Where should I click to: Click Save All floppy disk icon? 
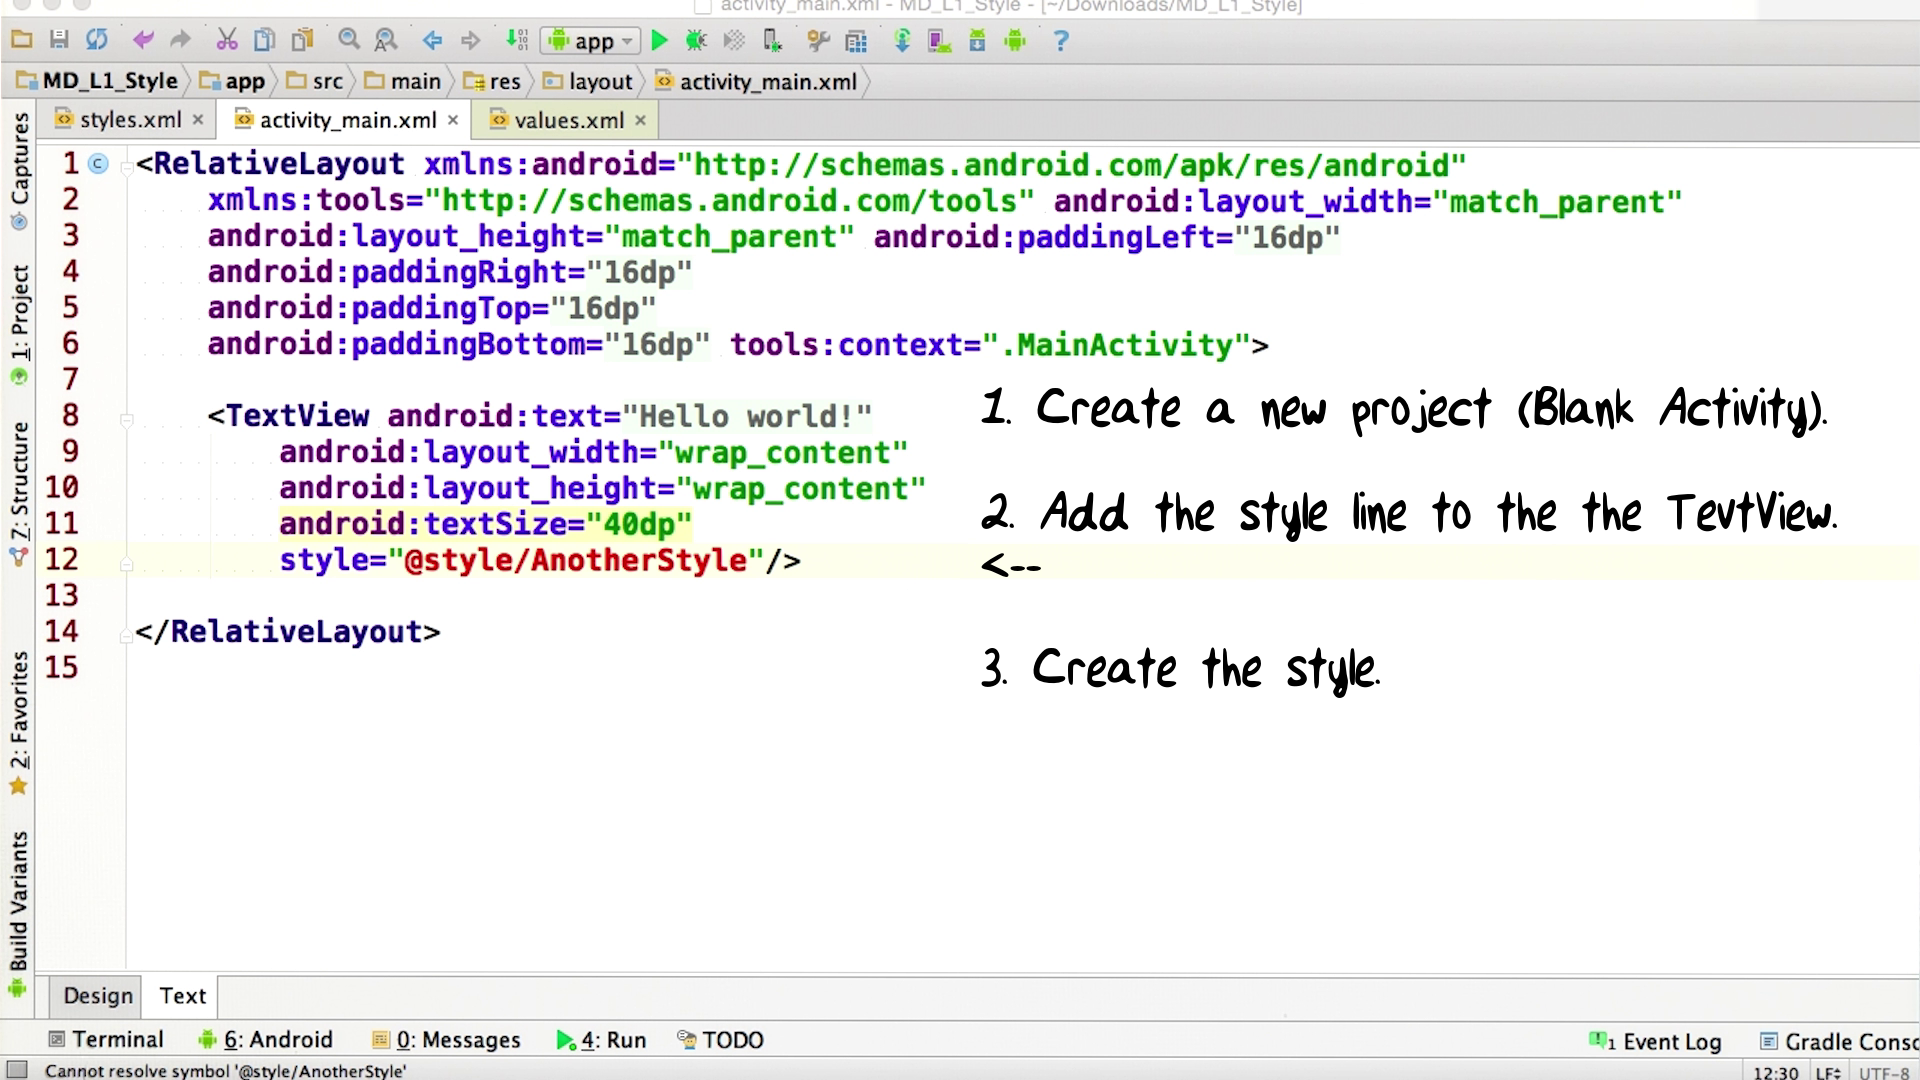59,40
